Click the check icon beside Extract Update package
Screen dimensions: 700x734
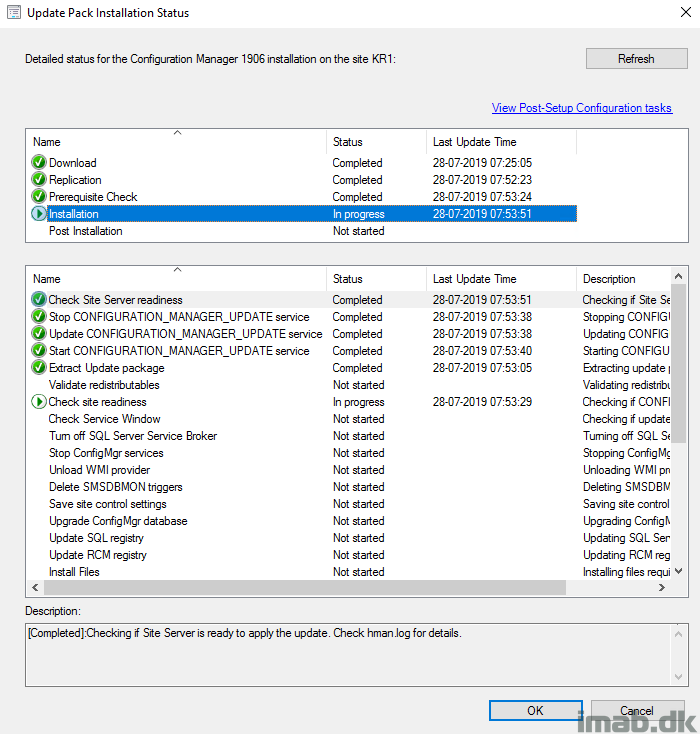tap(39, 367)
